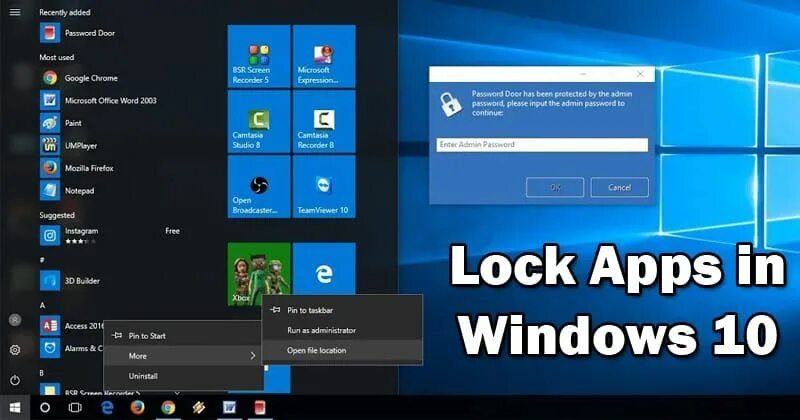The height and width of the screenshot is (420, 800).
Task: Launch Edge from the taskbar
Action: [107, 408]
